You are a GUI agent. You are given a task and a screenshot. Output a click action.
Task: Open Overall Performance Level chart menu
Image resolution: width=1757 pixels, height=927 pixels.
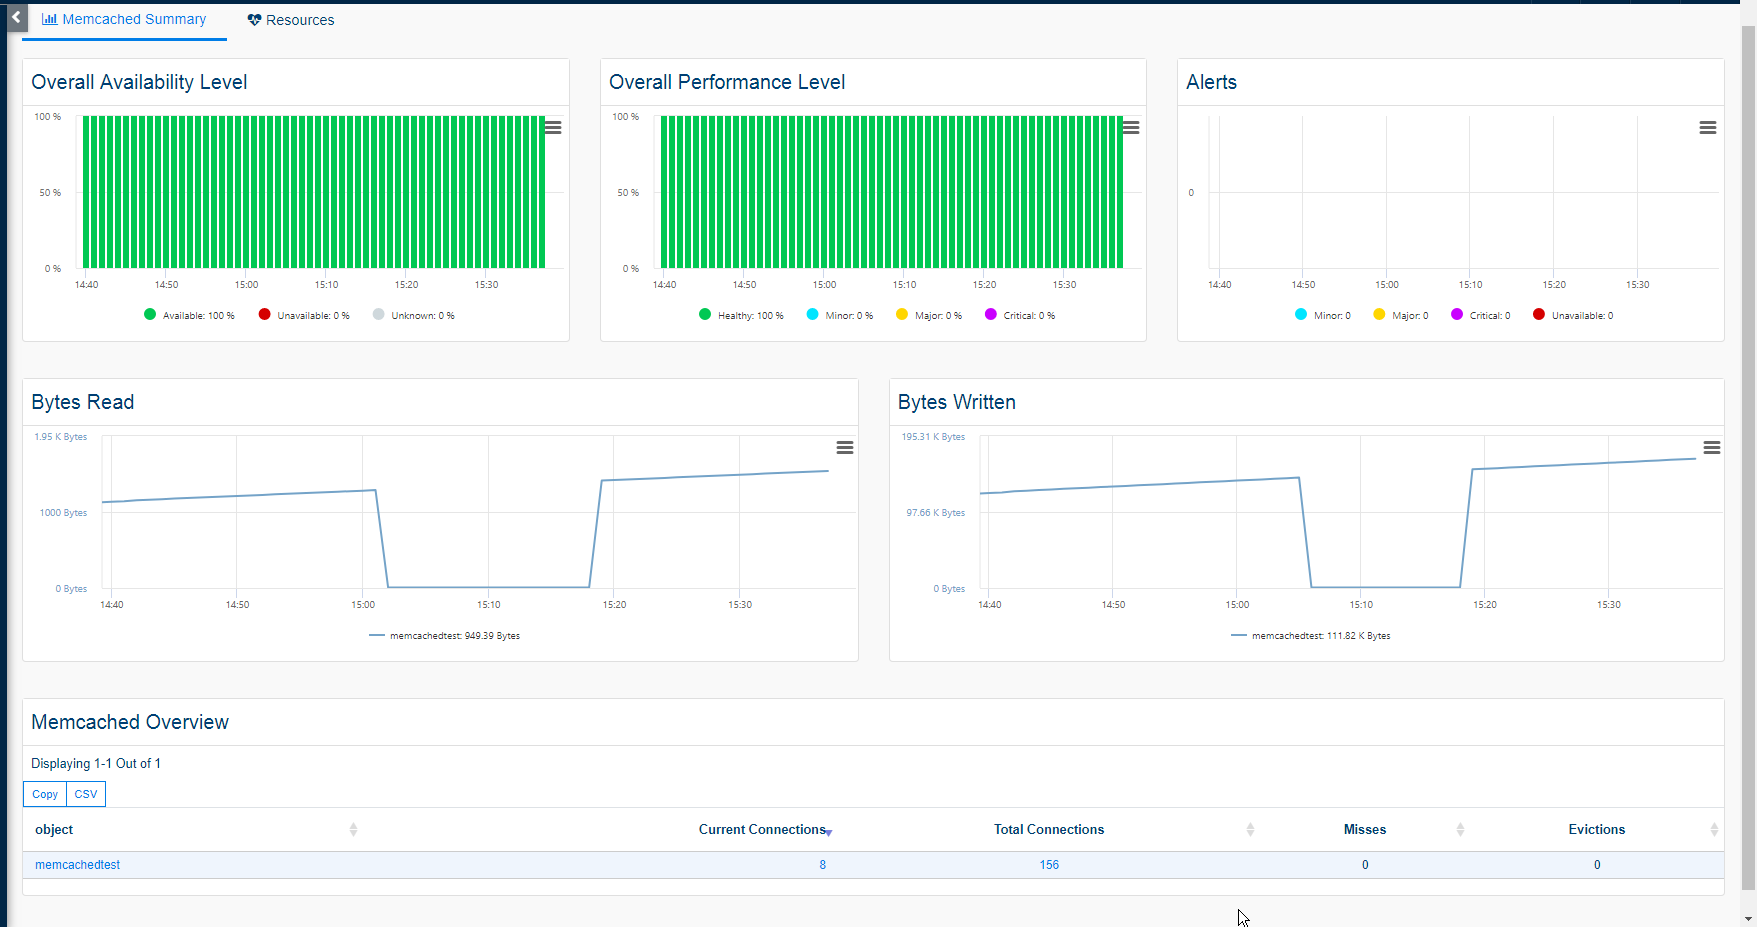[x=1131, y=128]
